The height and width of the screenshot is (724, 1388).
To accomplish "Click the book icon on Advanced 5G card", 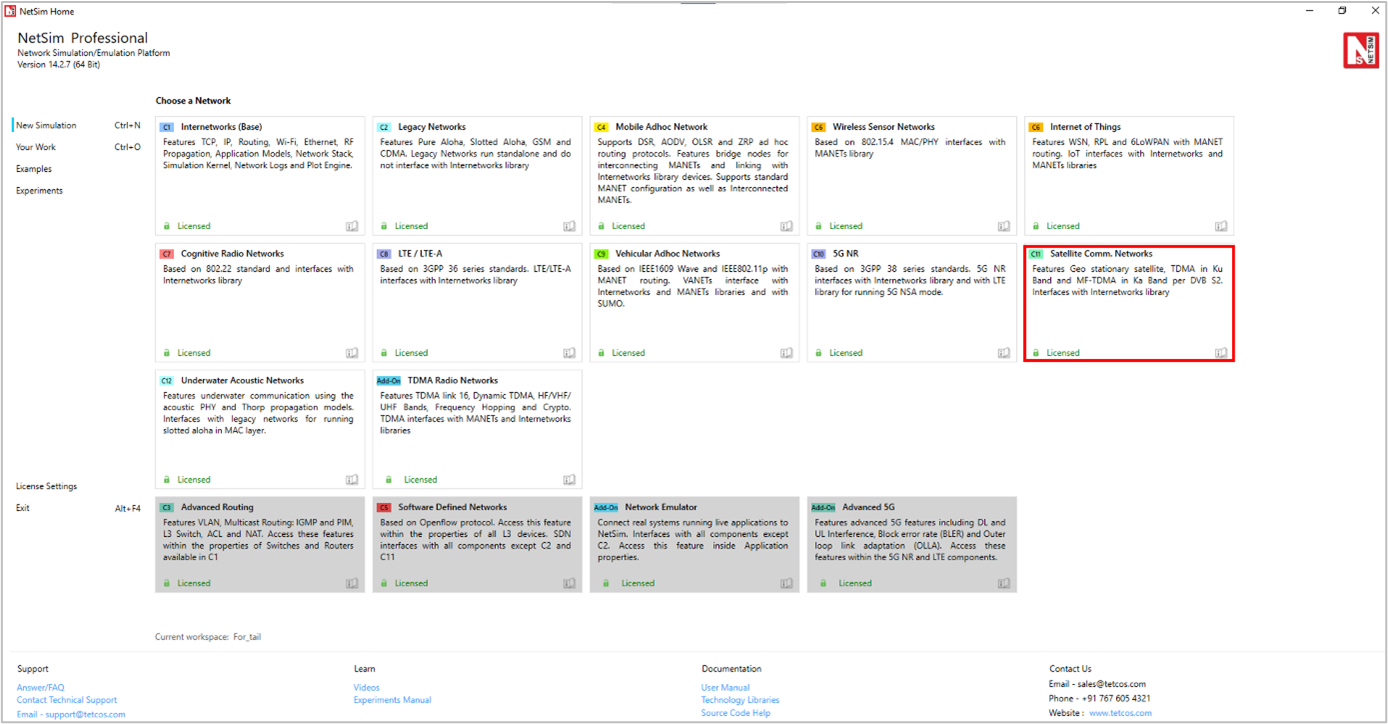I will click(1004, 583).
